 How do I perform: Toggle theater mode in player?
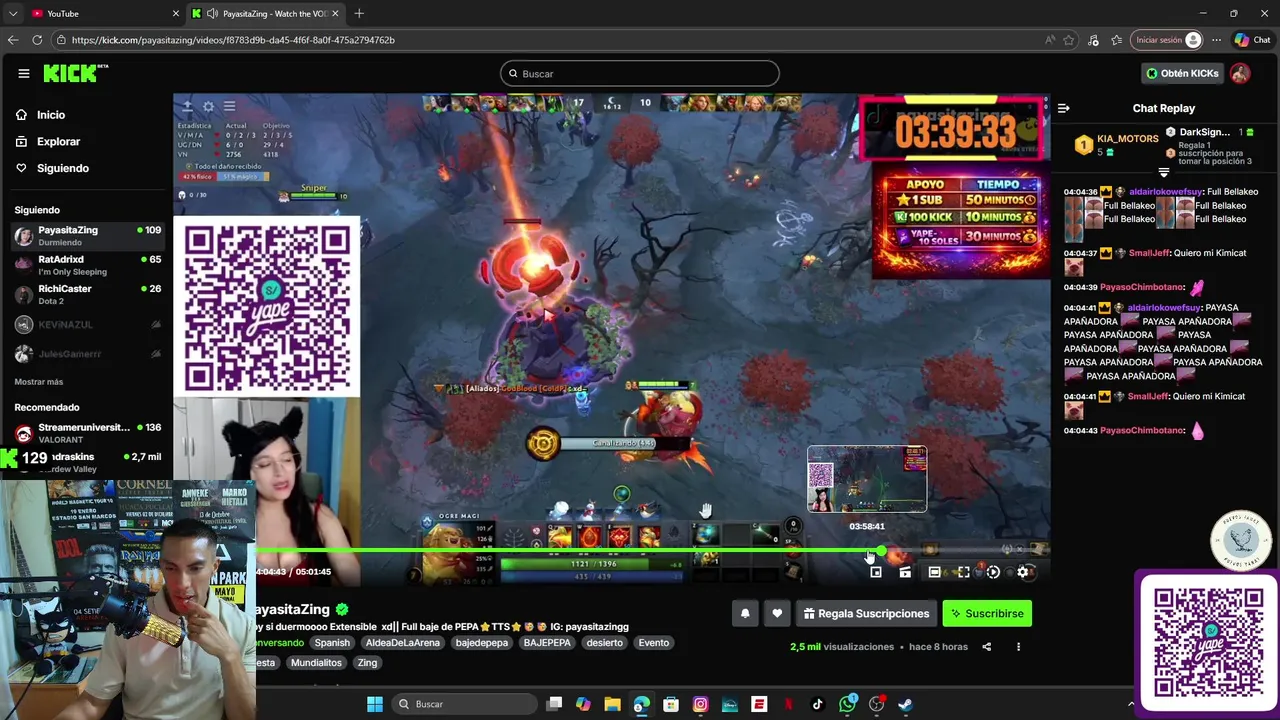[934, 572]
